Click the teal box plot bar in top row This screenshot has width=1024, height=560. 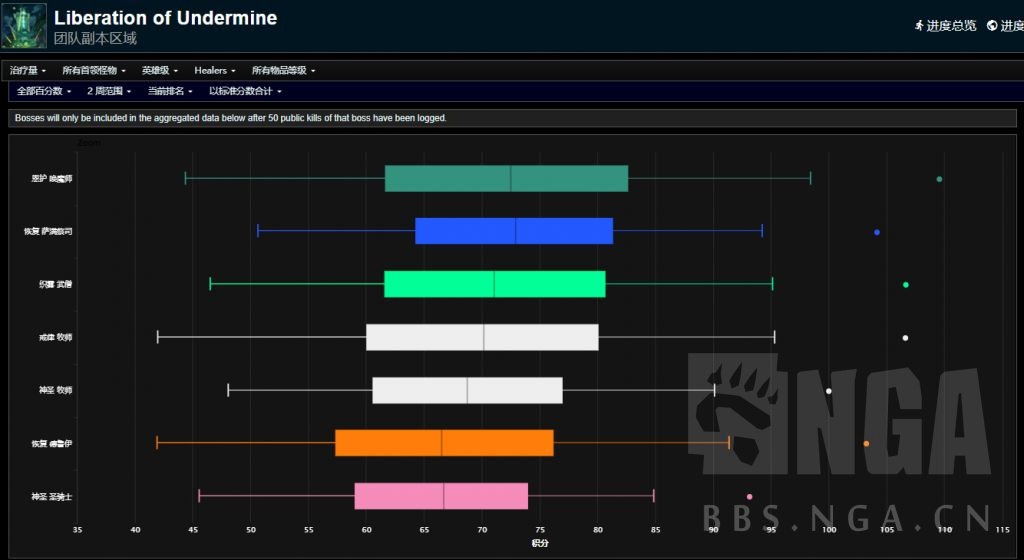pyautogui.click(x=506, y=178)
